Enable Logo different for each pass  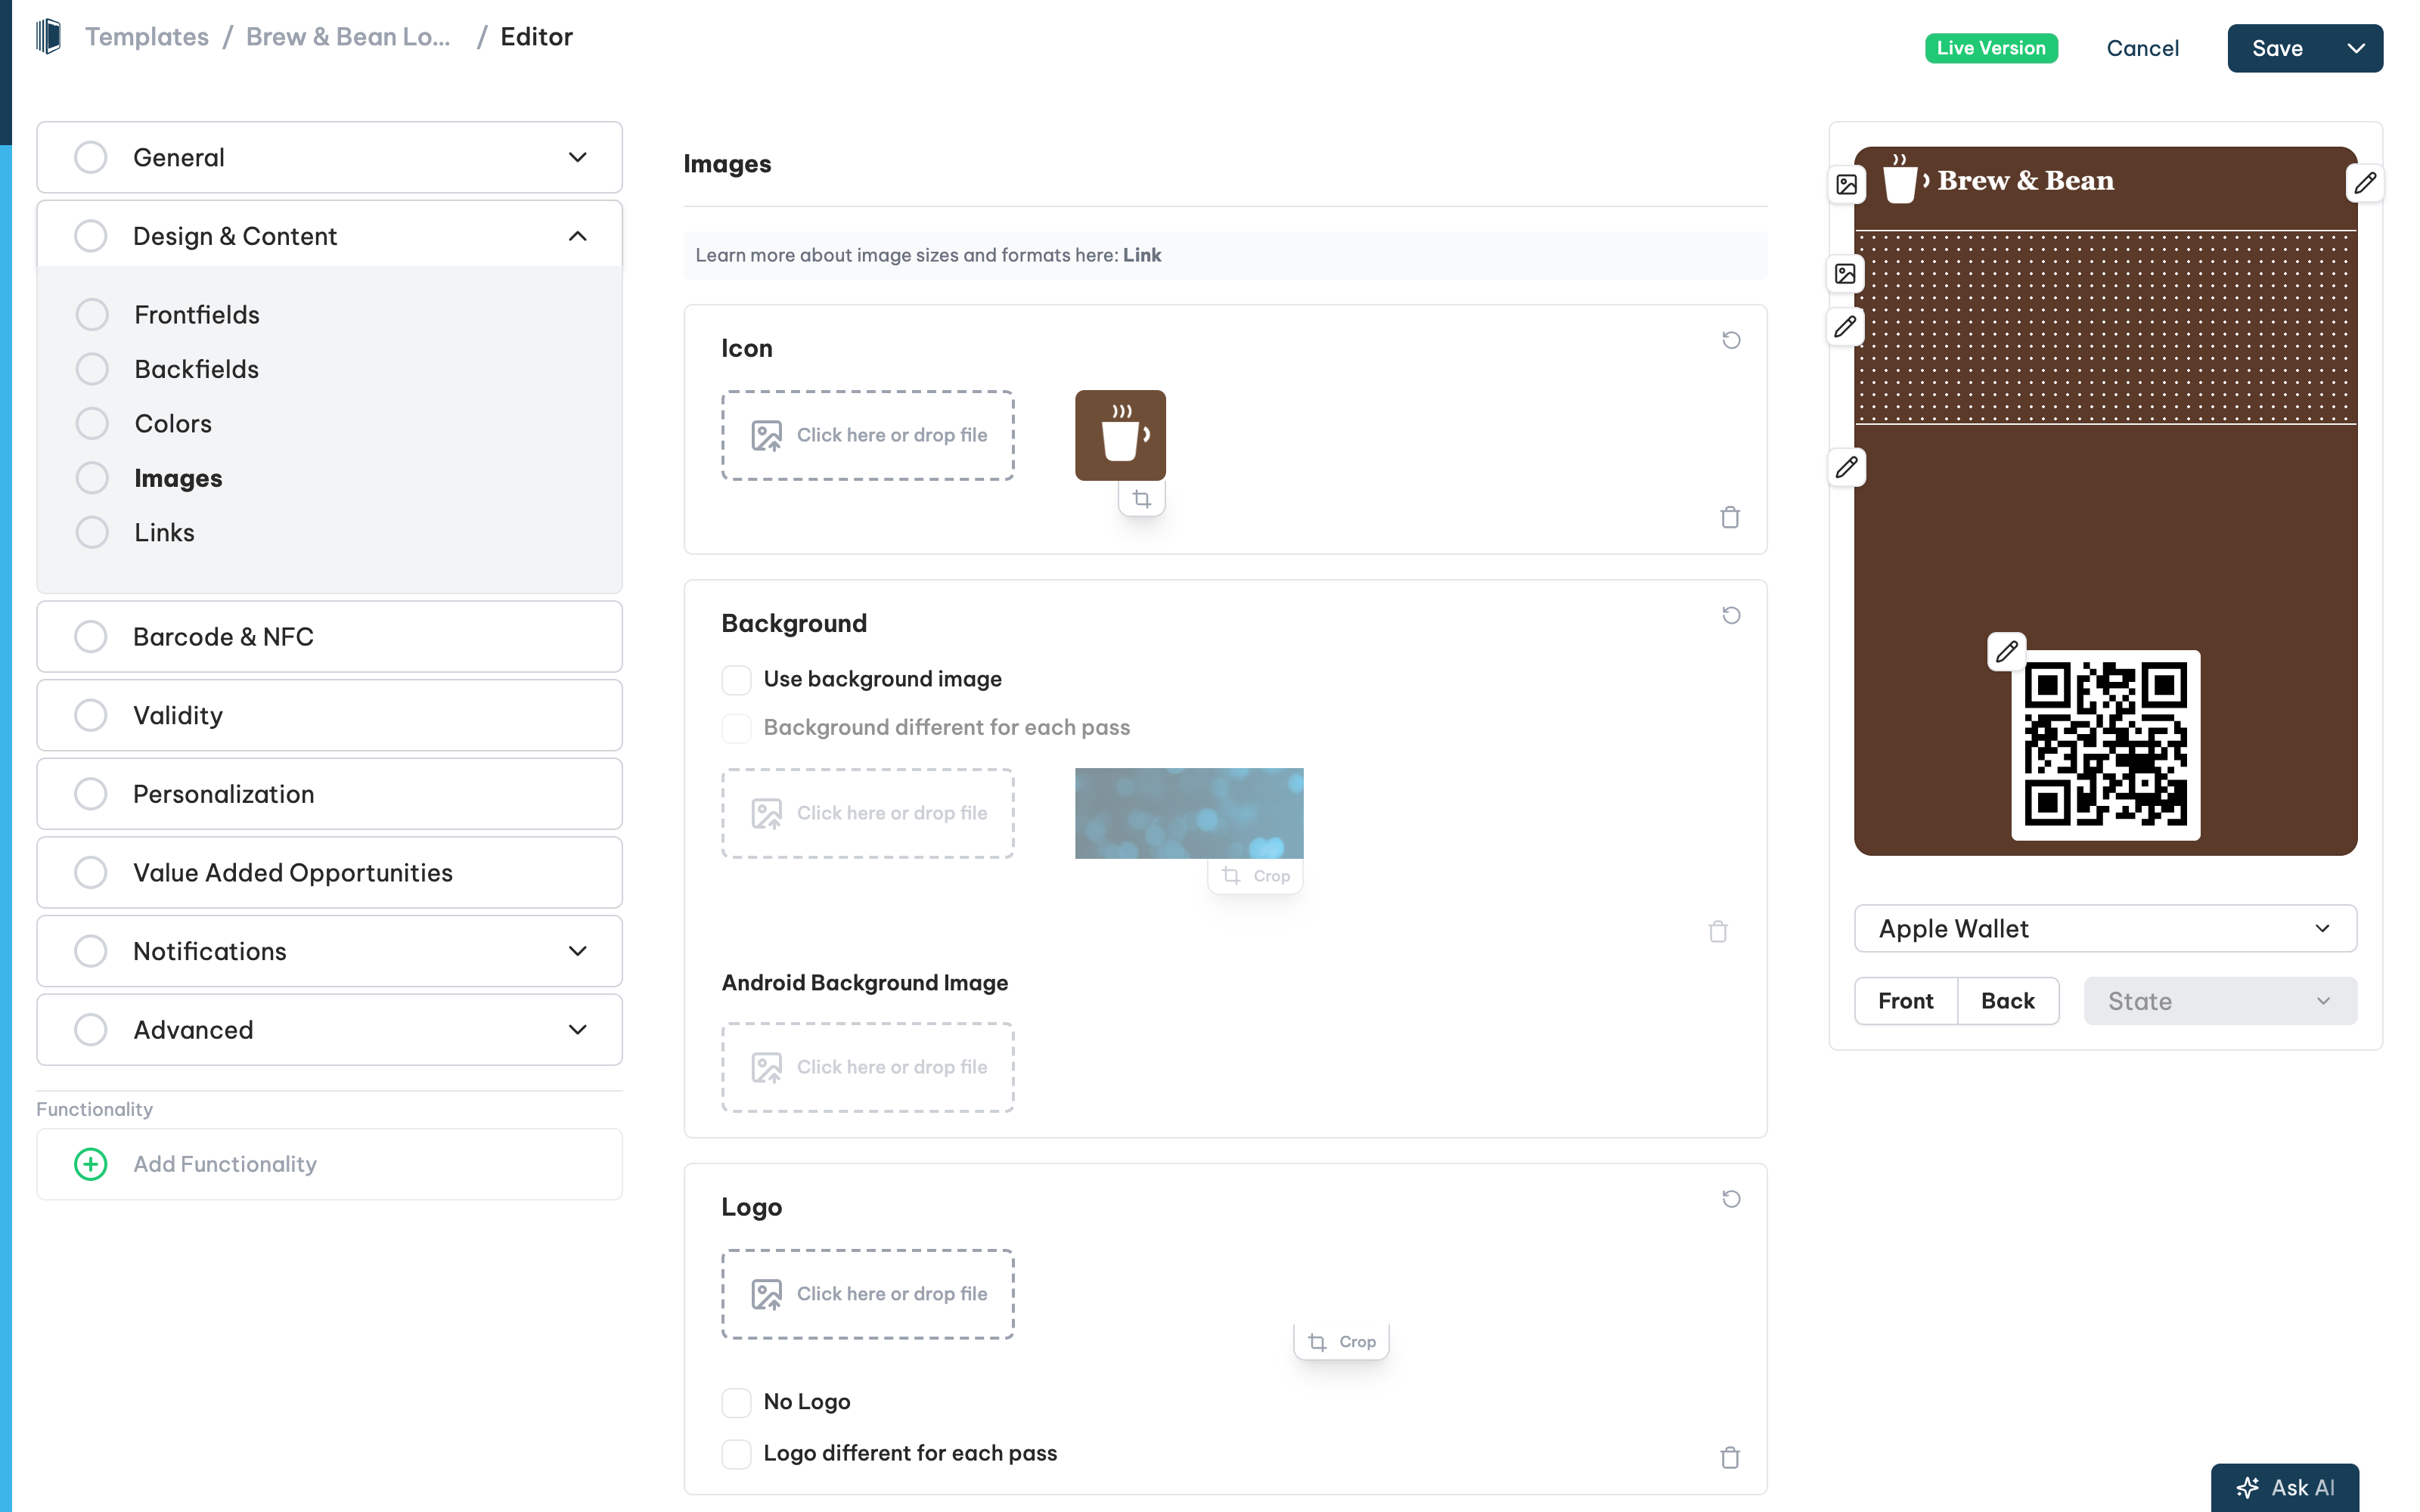737,1453
